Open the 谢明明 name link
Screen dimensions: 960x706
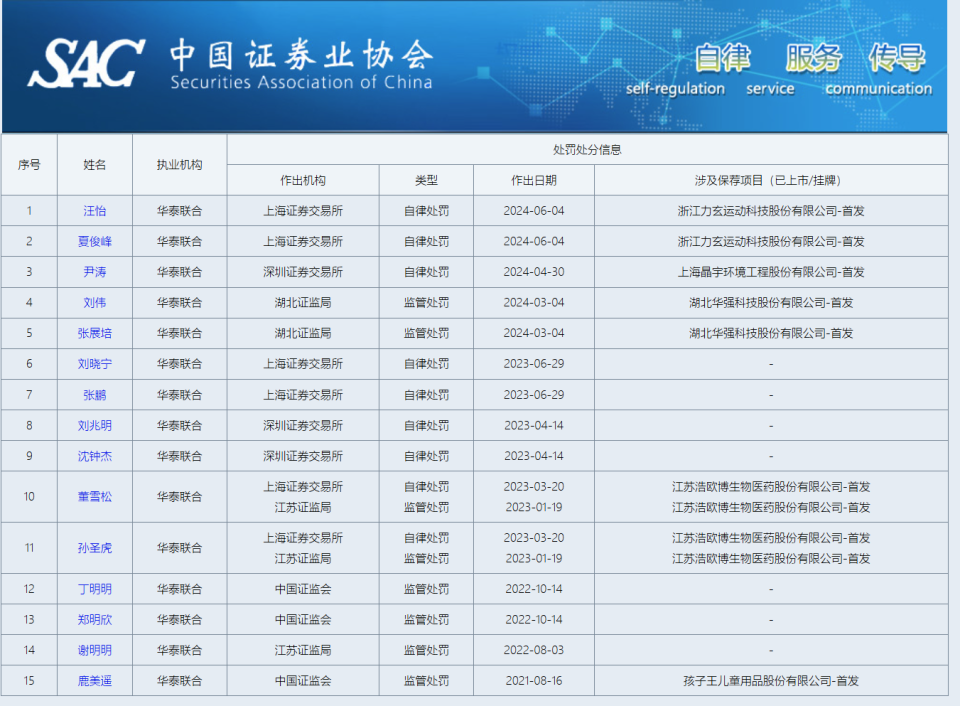pyautogui.click(x=95, y=650)
